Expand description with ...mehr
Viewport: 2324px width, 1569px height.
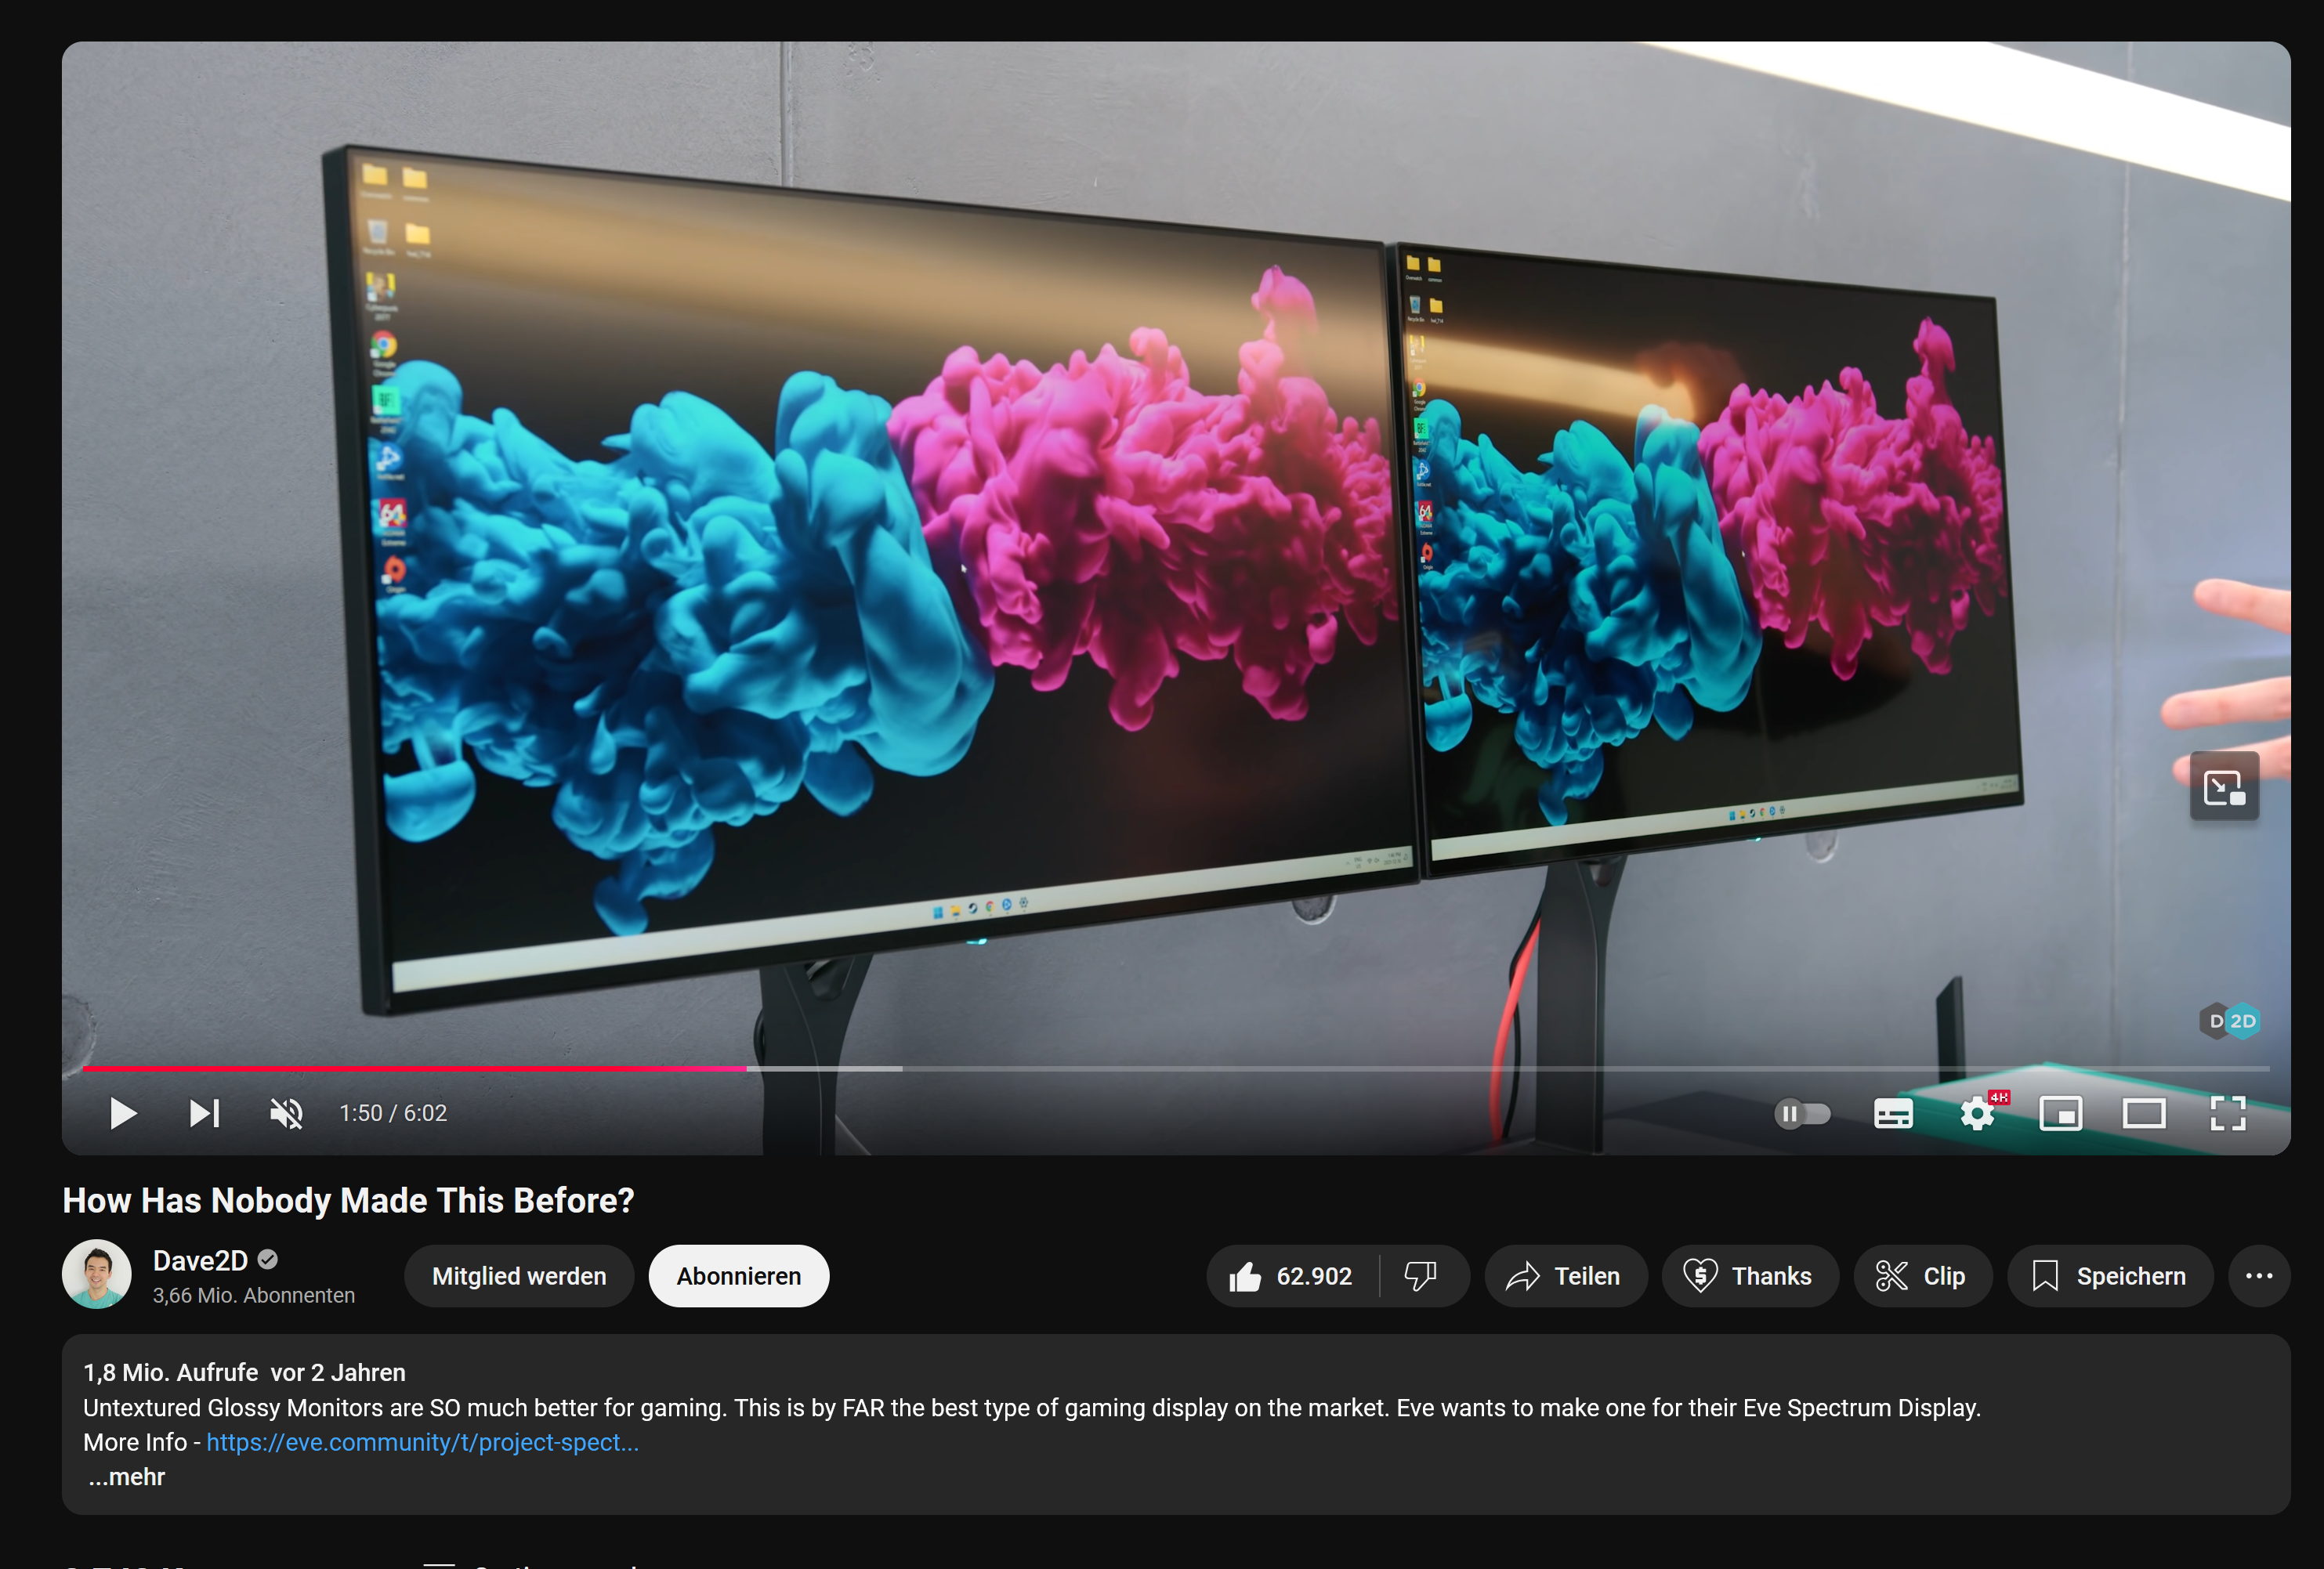point(126,1477)
